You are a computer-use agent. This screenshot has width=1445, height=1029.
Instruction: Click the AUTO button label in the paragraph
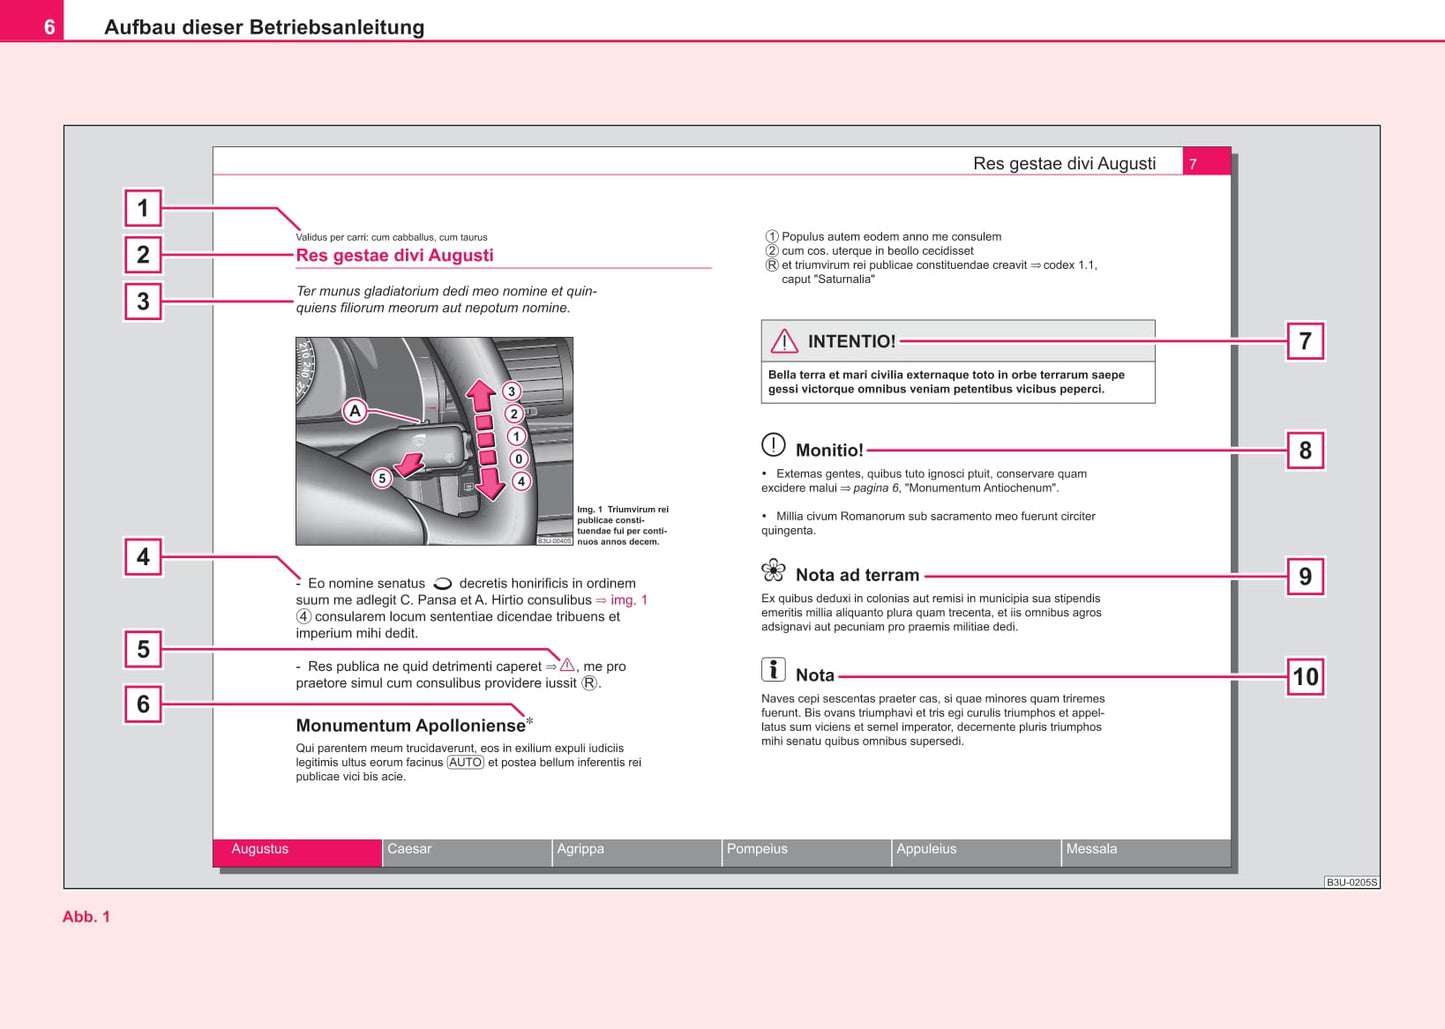pyautogui.click(x=464, y=761)
